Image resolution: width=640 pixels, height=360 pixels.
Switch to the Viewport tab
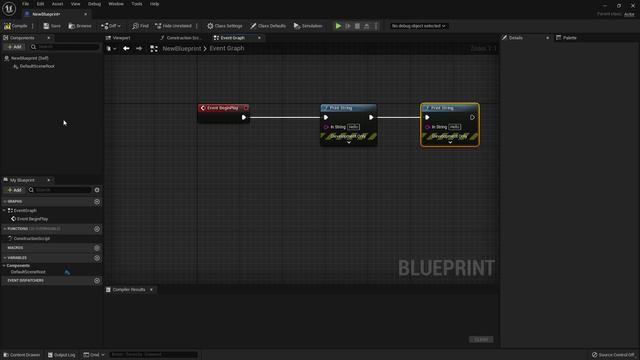tap(118, 38)
